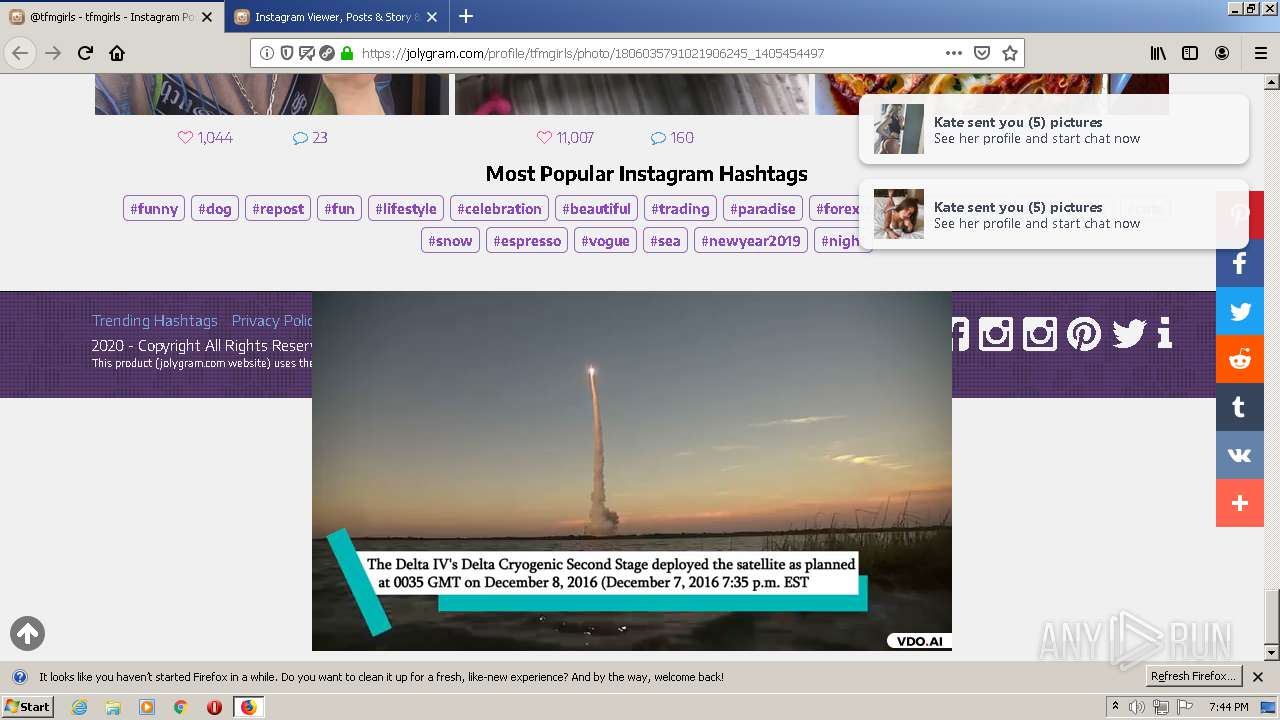Screen dimensions: 1280x720
Task: Open Opera from taskbar
Action: pyautogui.click(x=214, y=707)
